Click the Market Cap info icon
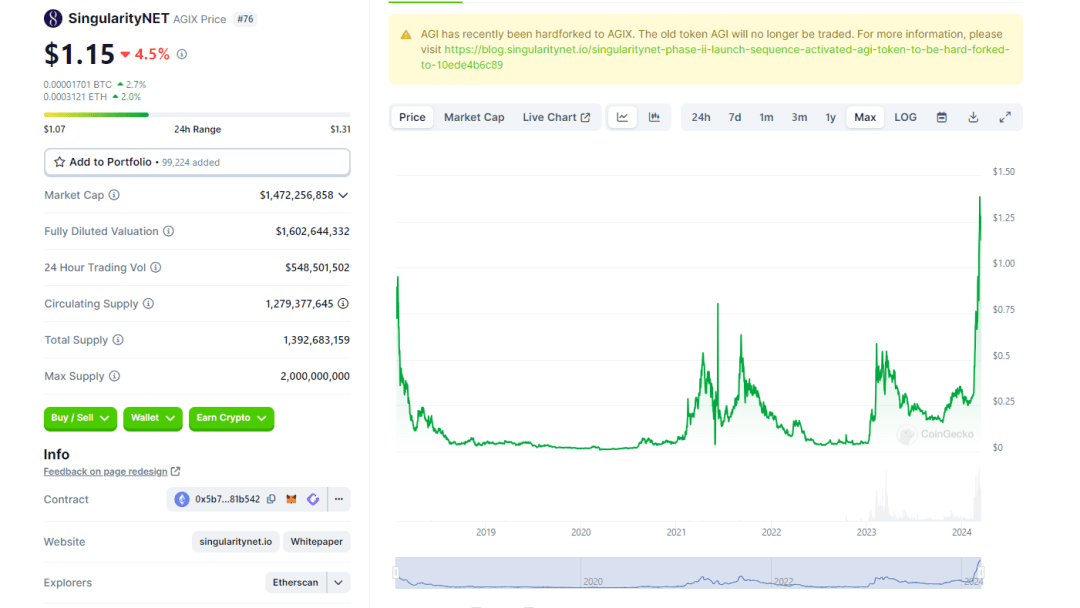Image resolution: width=1080 pixels, height=608 pixels. pyautogui.click(x=114, y=195)
